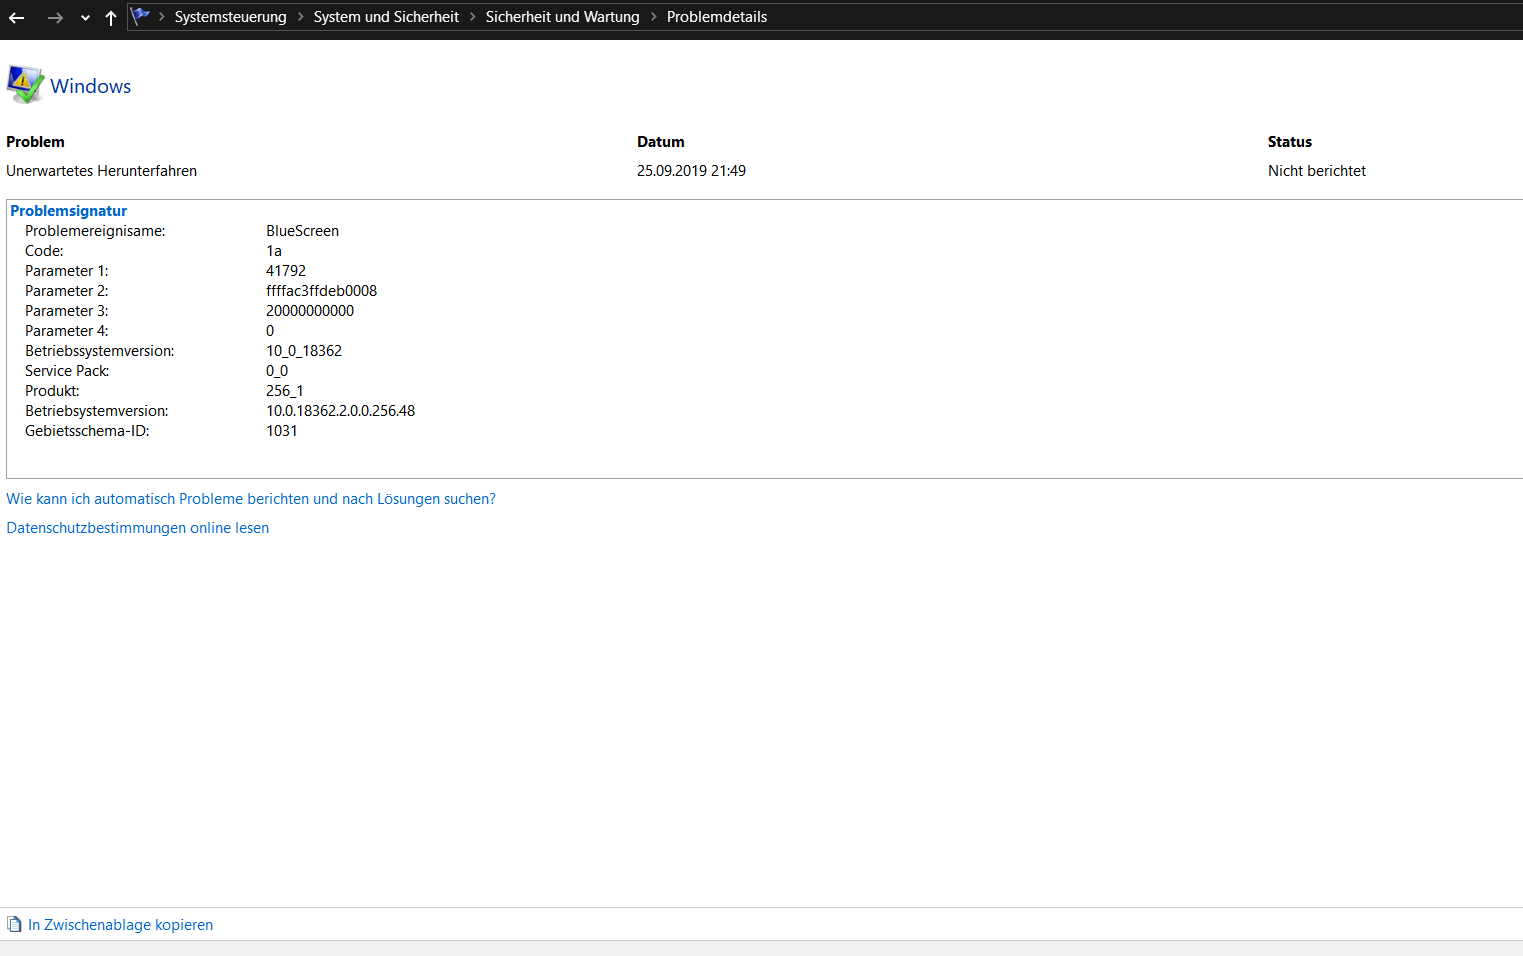
Task: Select the Problemsignatur heading
Action: point(69,211)
